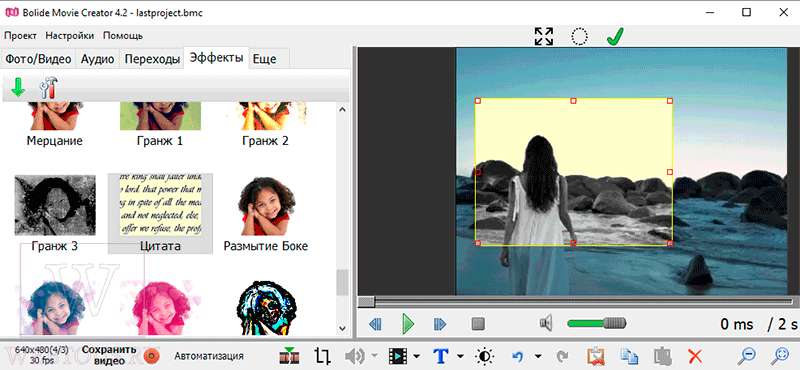Image resolution: width=800 pixels, height=370 pixels.
Task: Undo the last action
Action: [x=517, y=356]
